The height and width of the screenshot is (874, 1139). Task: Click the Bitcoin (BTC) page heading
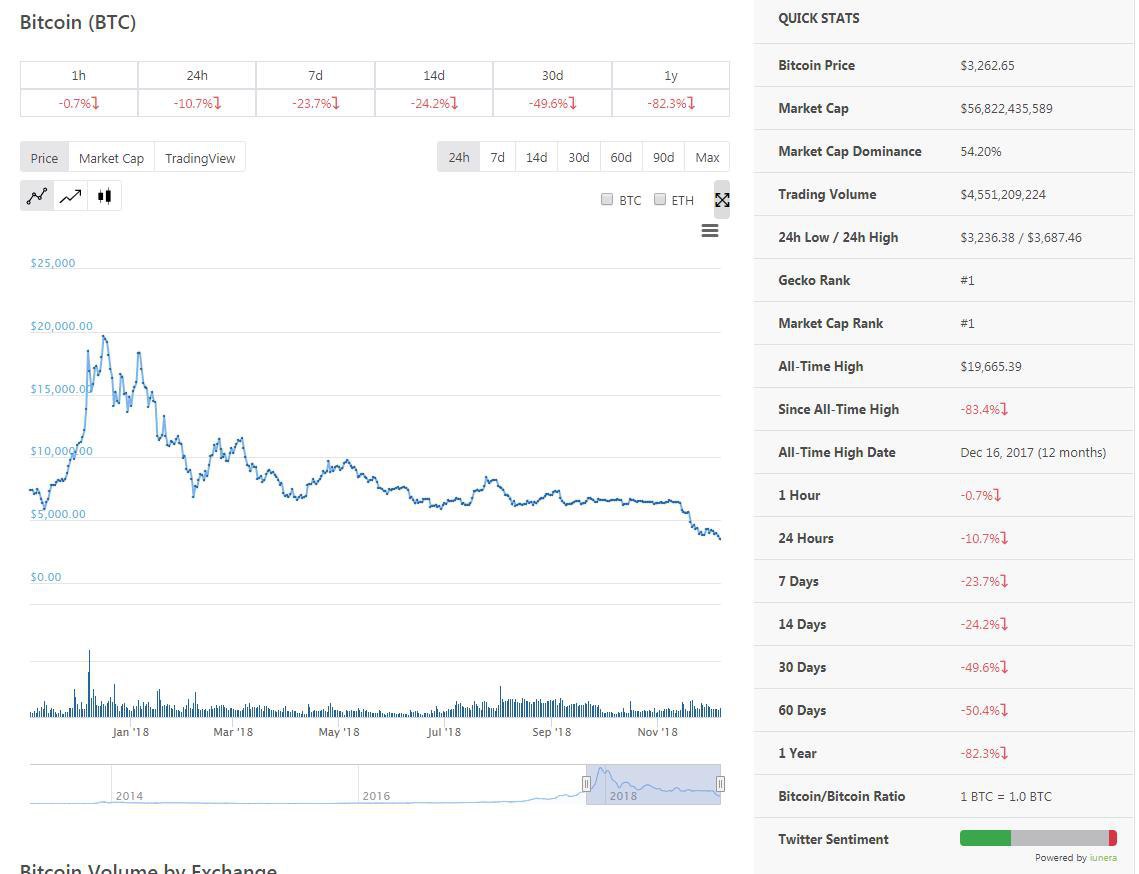tap(78, 23)
